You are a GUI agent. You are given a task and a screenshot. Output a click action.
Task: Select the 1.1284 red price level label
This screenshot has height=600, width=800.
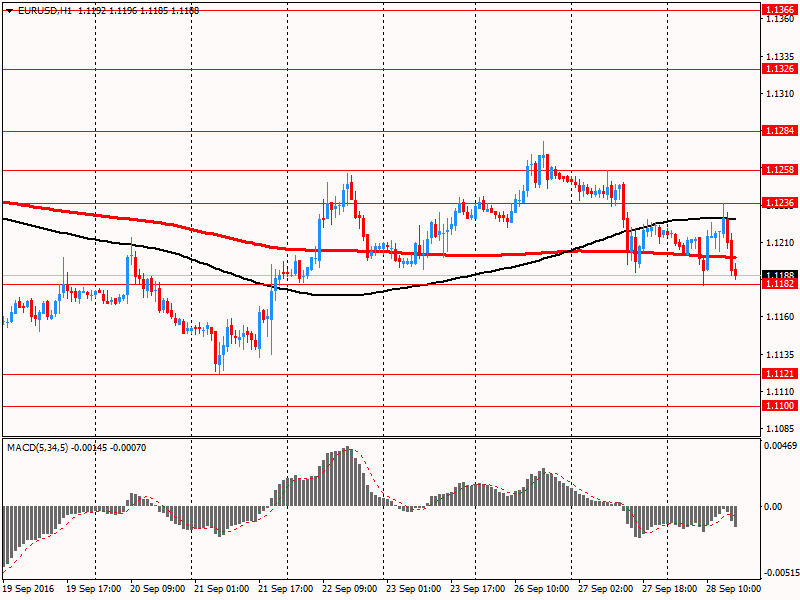779,131
